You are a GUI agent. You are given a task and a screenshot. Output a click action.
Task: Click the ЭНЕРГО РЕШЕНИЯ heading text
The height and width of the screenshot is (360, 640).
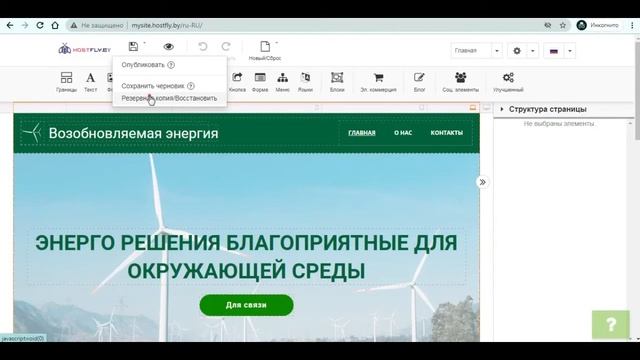246,256
